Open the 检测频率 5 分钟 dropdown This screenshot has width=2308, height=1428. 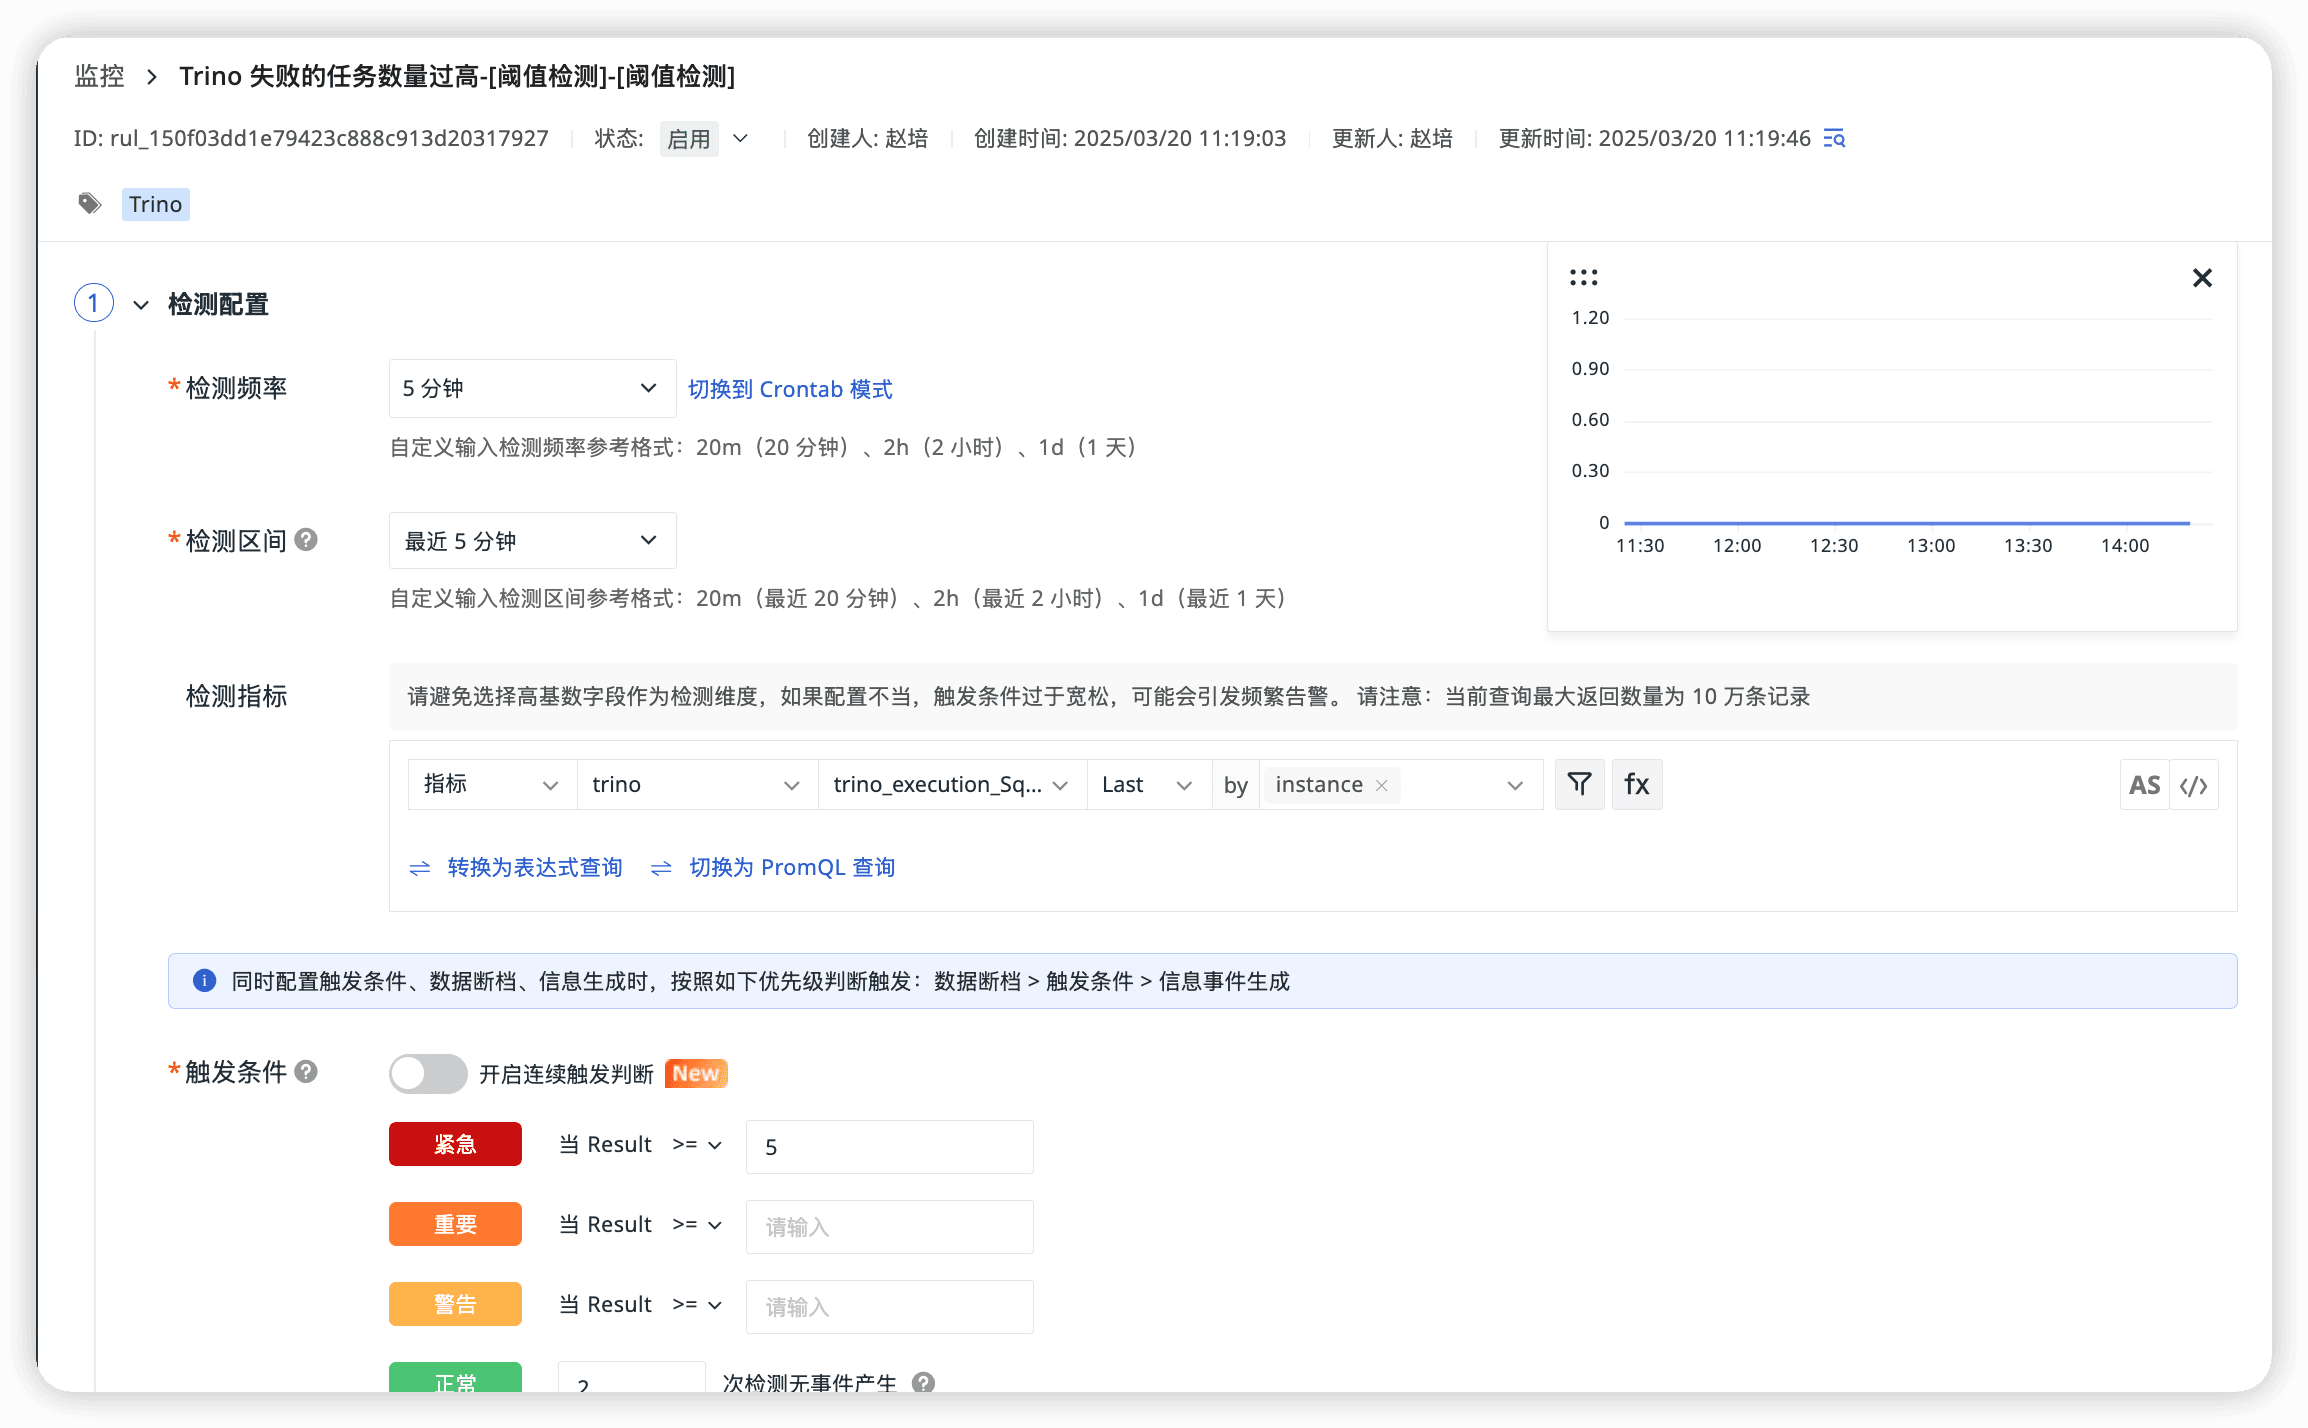click(x=531, y=388)
